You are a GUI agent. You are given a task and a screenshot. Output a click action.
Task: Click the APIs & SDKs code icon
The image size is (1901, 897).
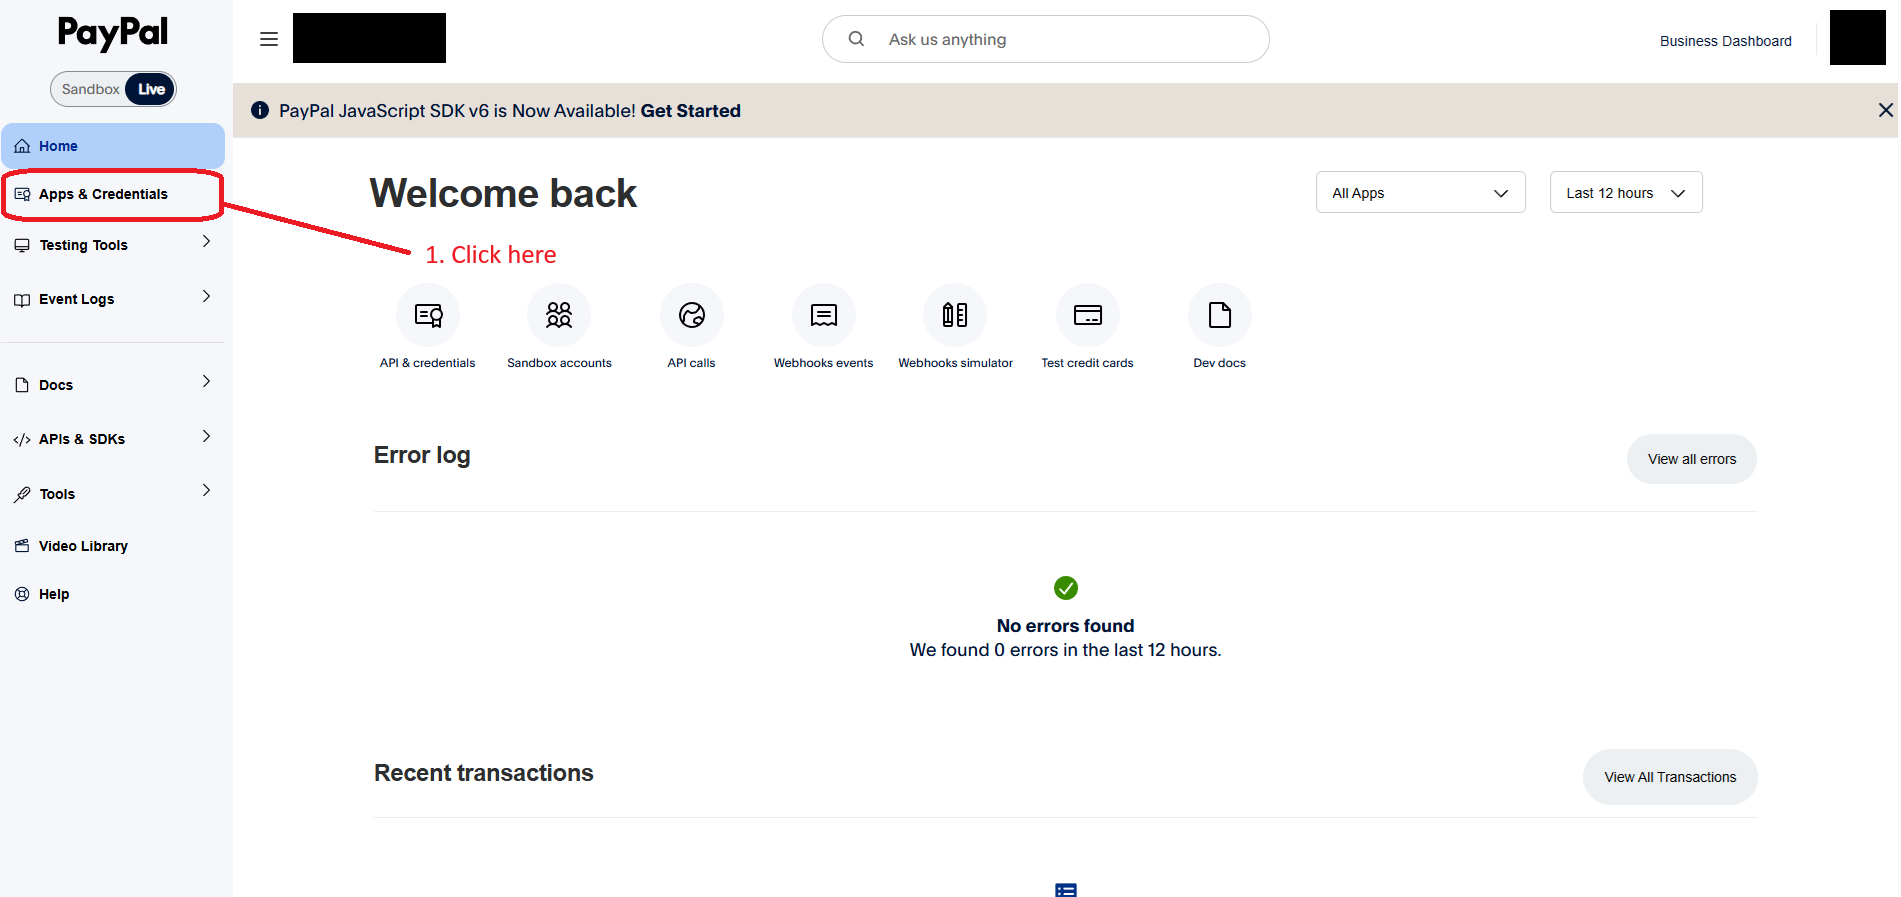pos(22,439)
